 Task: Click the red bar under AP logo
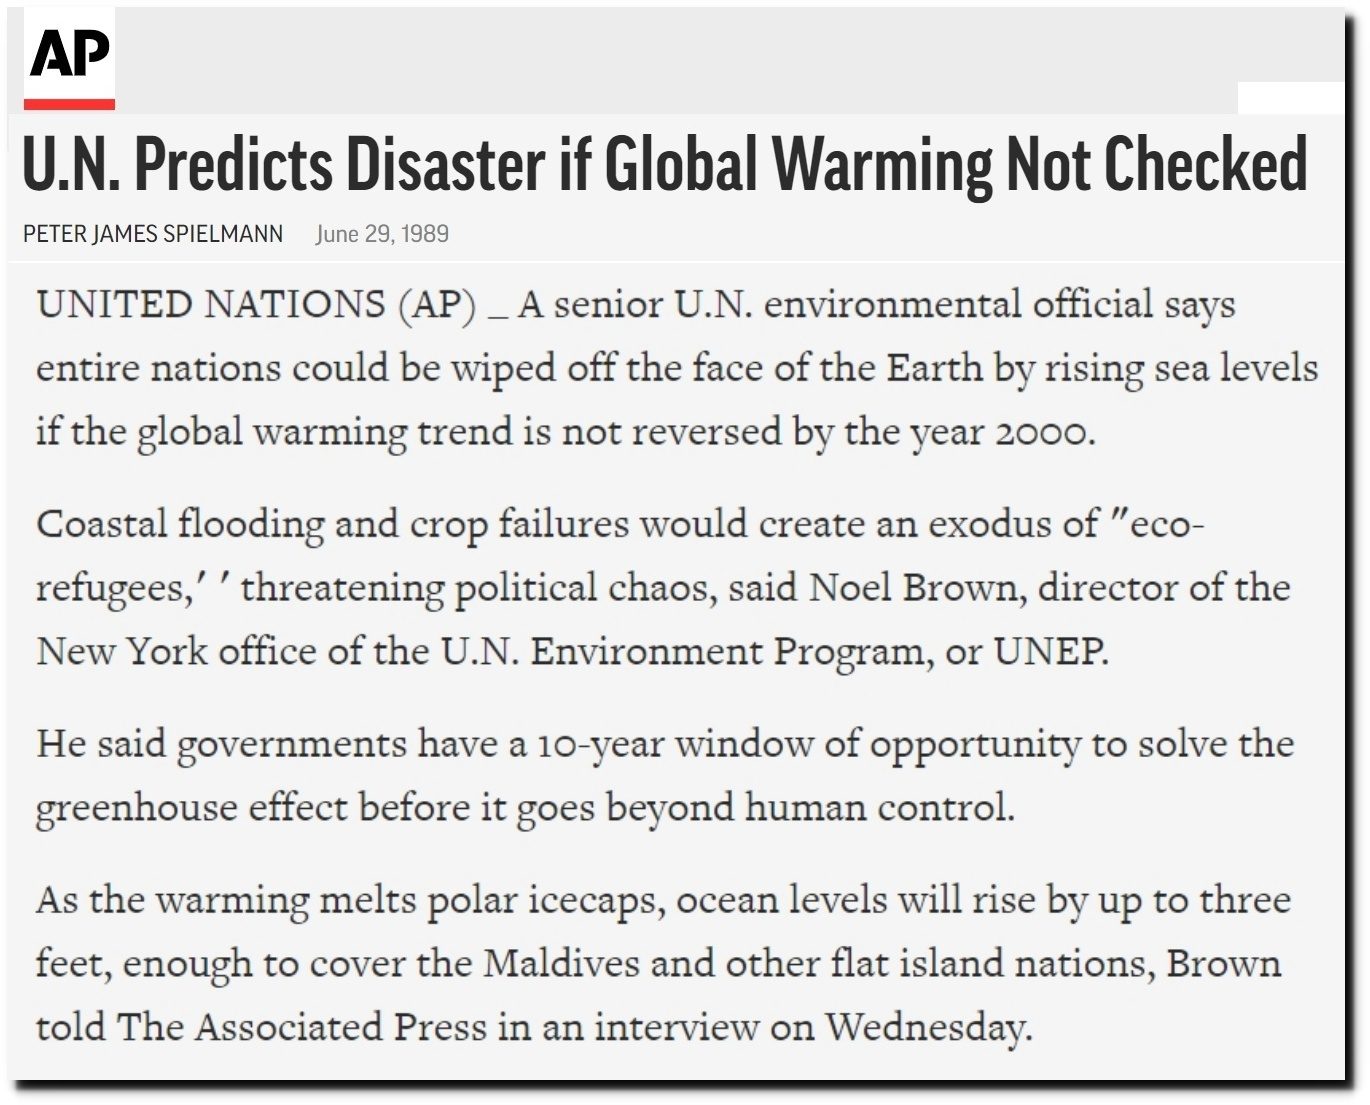tap(69, 104)
